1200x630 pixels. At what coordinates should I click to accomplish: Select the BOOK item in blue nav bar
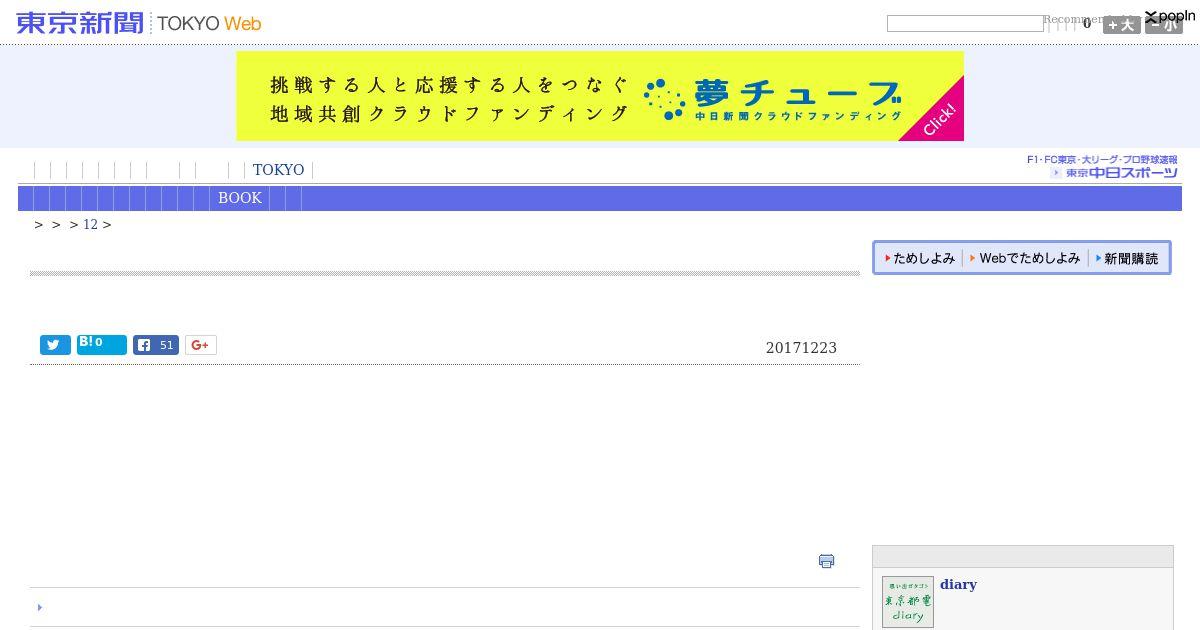click(240, 198)
